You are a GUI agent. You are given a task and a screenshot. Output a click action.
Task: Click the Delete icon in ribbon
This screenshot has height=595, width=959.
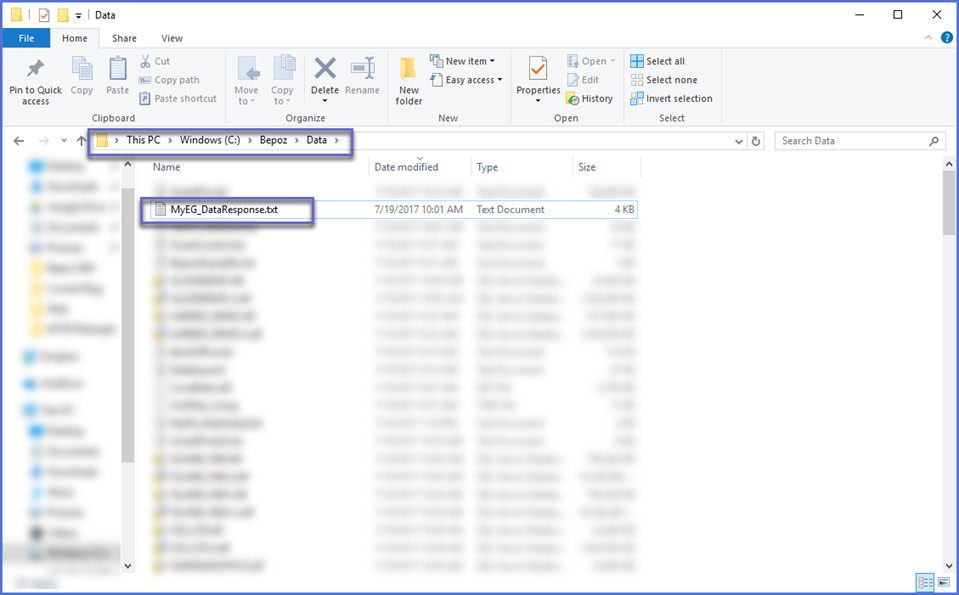click(325, 70)
